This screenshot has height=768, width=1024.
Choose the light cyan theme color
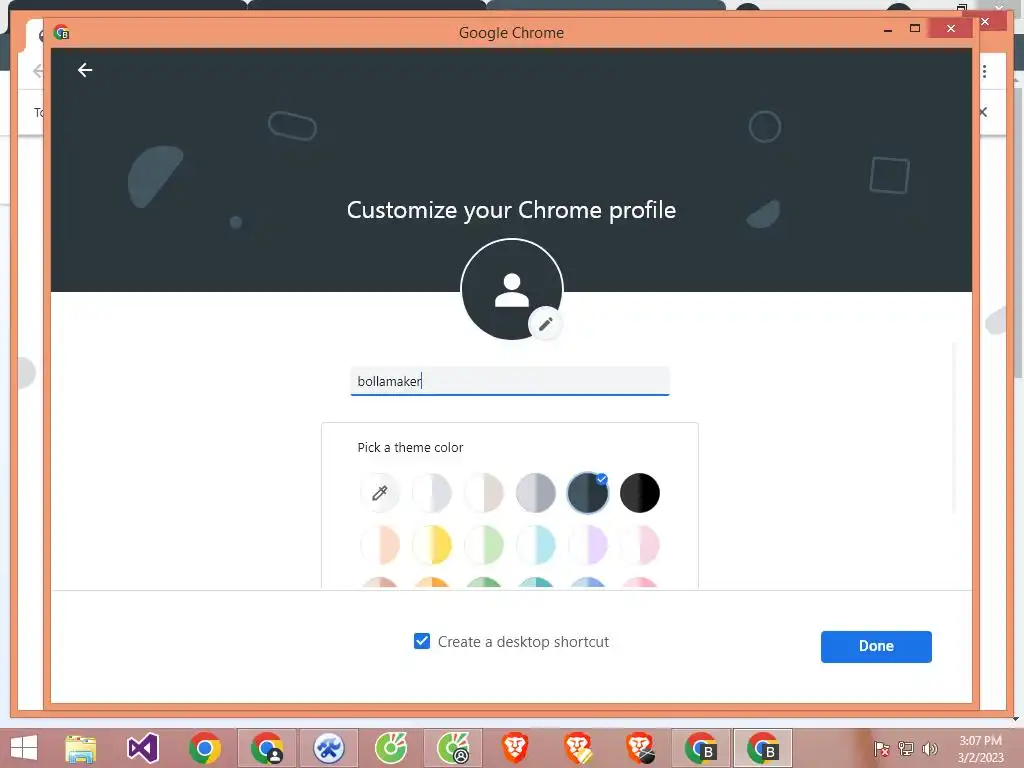point(536,545)
